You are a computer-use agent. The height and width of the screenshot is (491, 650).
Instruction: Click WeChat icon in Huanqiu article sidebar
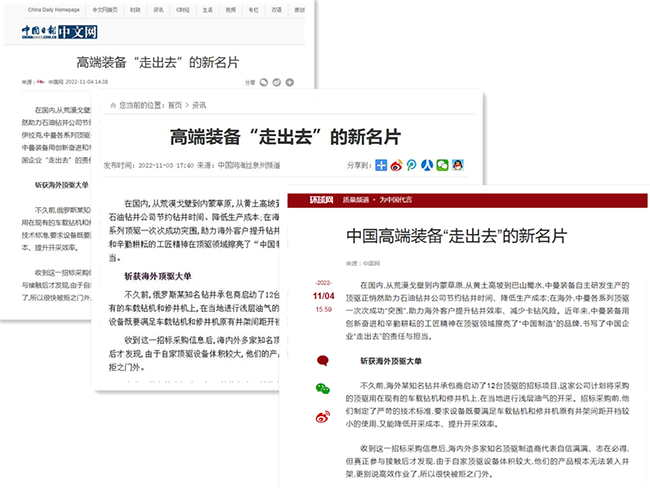(322, 388)
